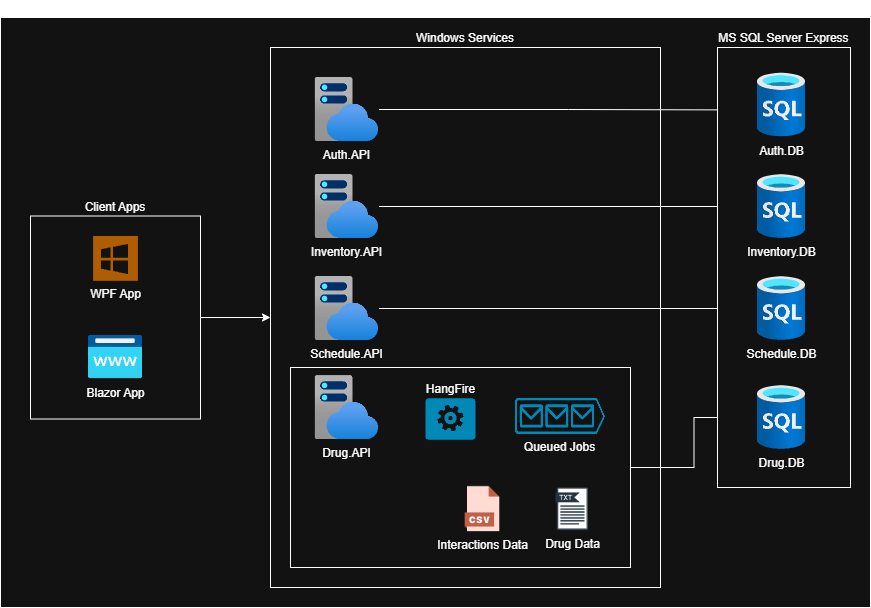Select the Drug.API server icon
Screen dimensions: 871x608
[345, 407]
